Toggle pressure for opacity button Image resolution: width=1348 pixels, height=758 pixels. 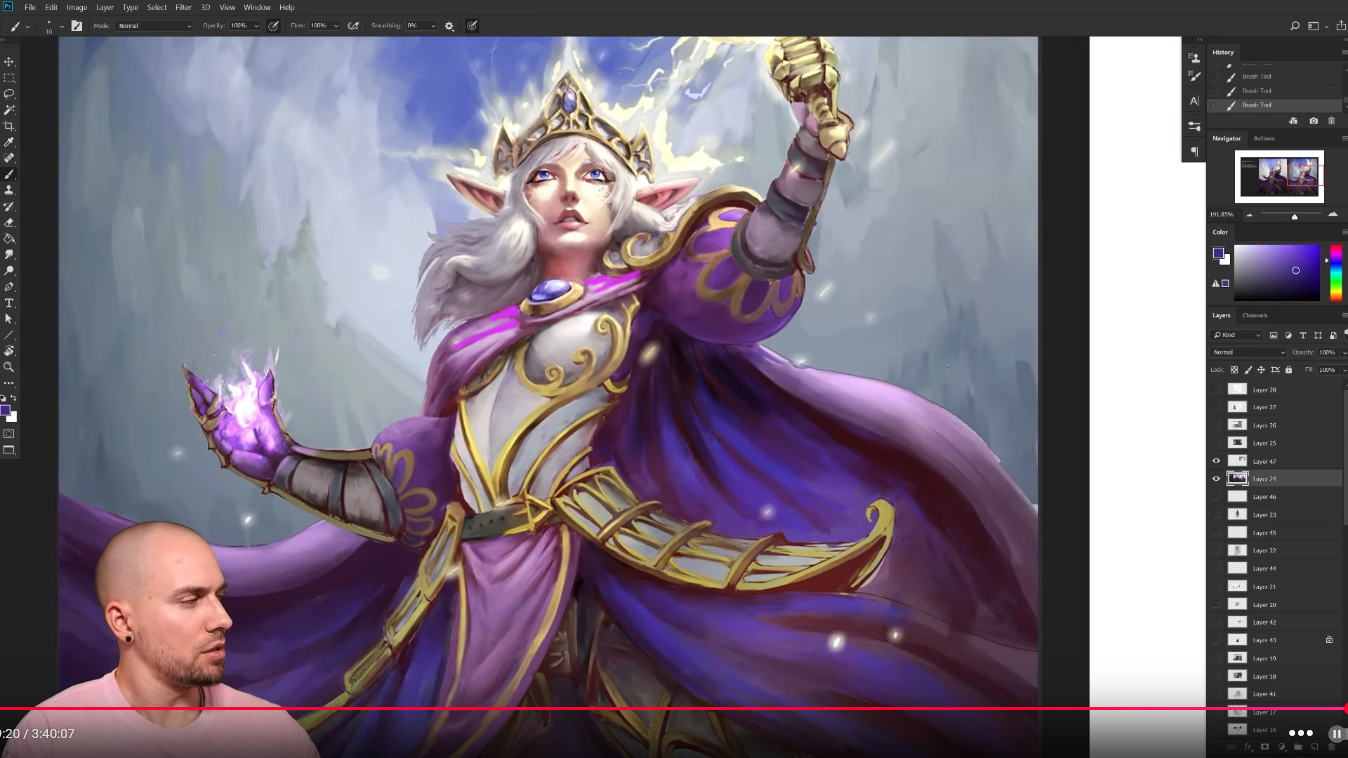pos(273,26)
